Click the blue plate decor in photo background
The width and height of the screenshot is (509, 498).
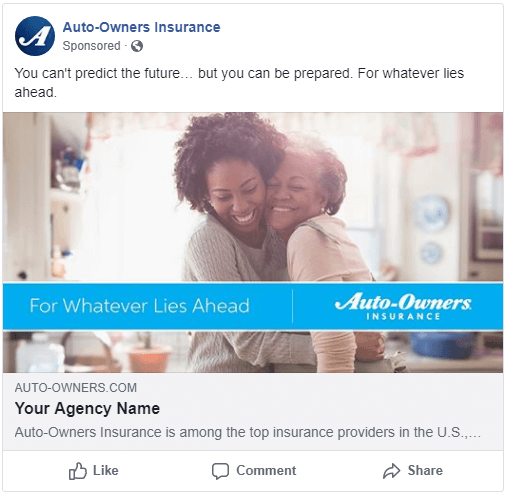[431, 214]
